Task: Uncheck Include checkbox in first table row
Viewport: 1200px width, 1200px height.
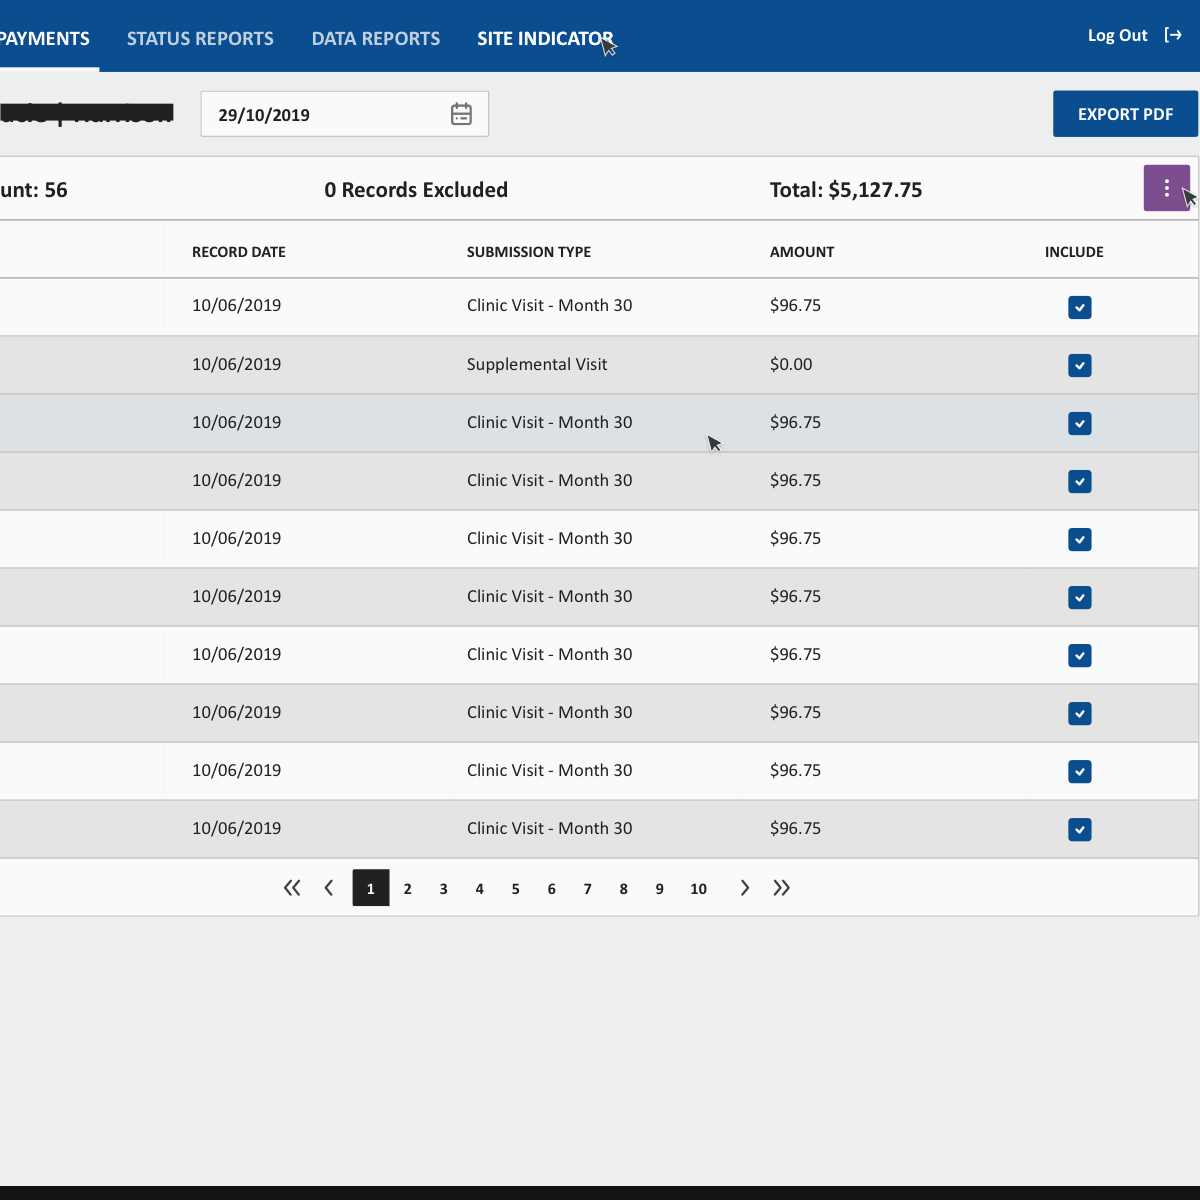Action: point(1079,307)
